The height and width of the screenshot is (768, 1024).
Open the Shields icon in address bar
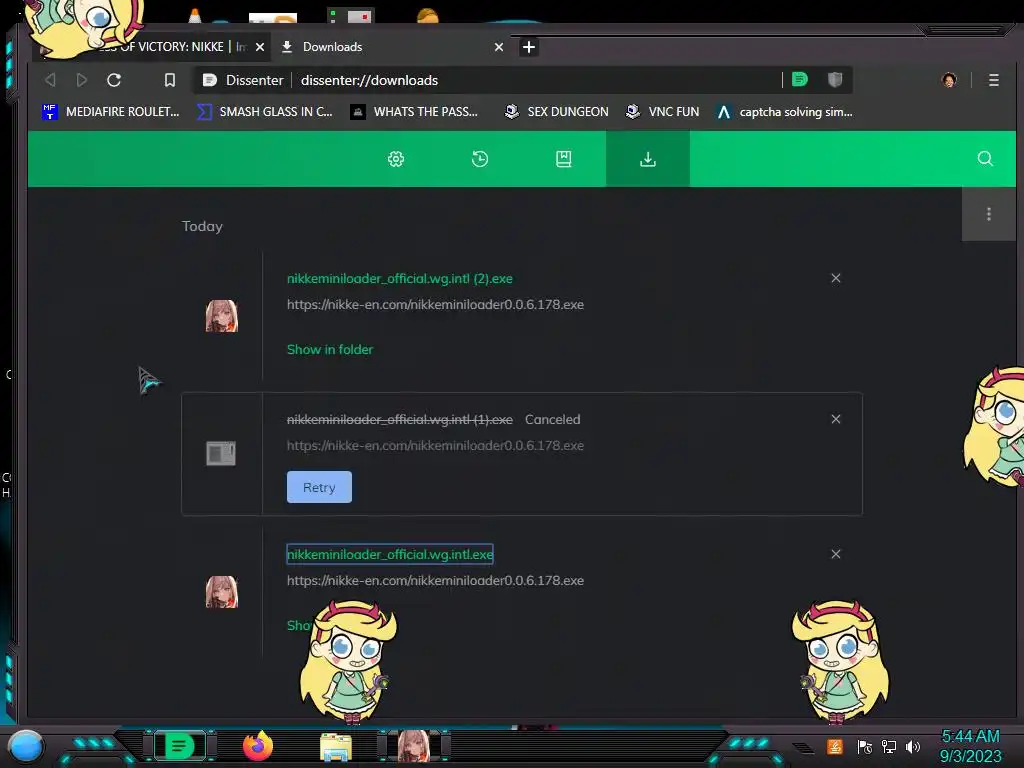coord(835,80)
